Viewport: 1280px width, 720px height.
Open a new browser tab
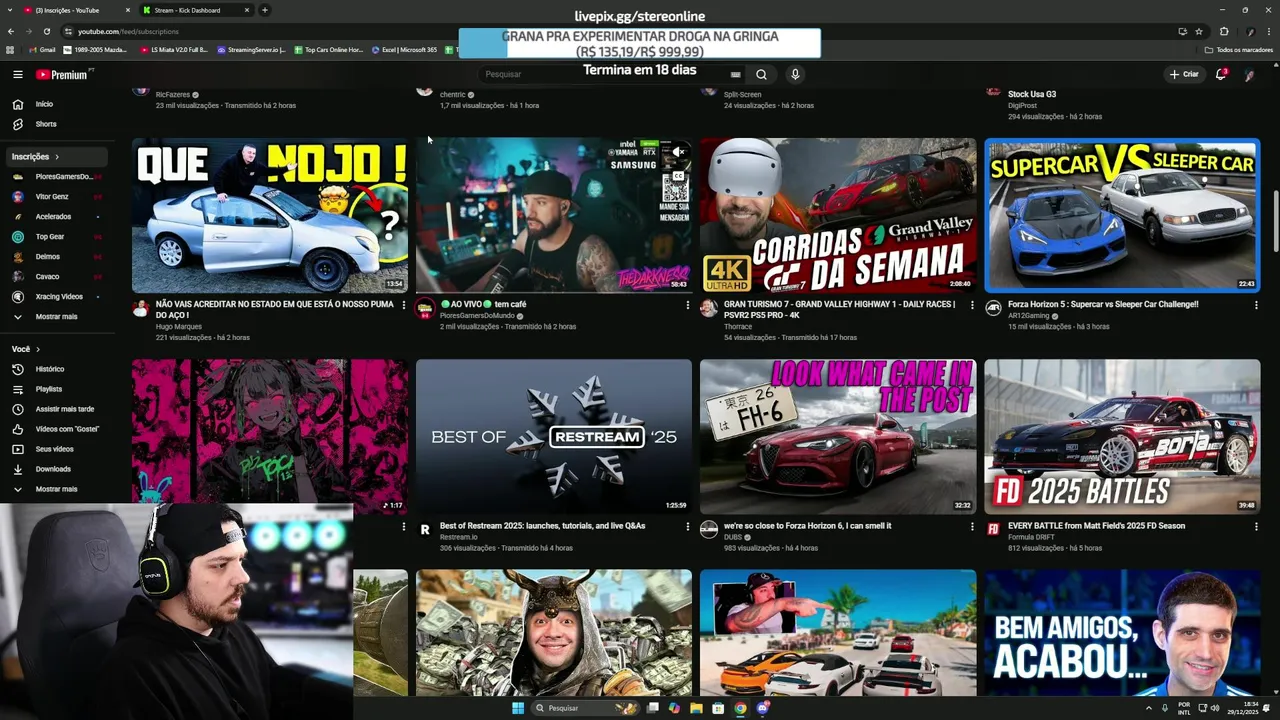pos(265,10)
